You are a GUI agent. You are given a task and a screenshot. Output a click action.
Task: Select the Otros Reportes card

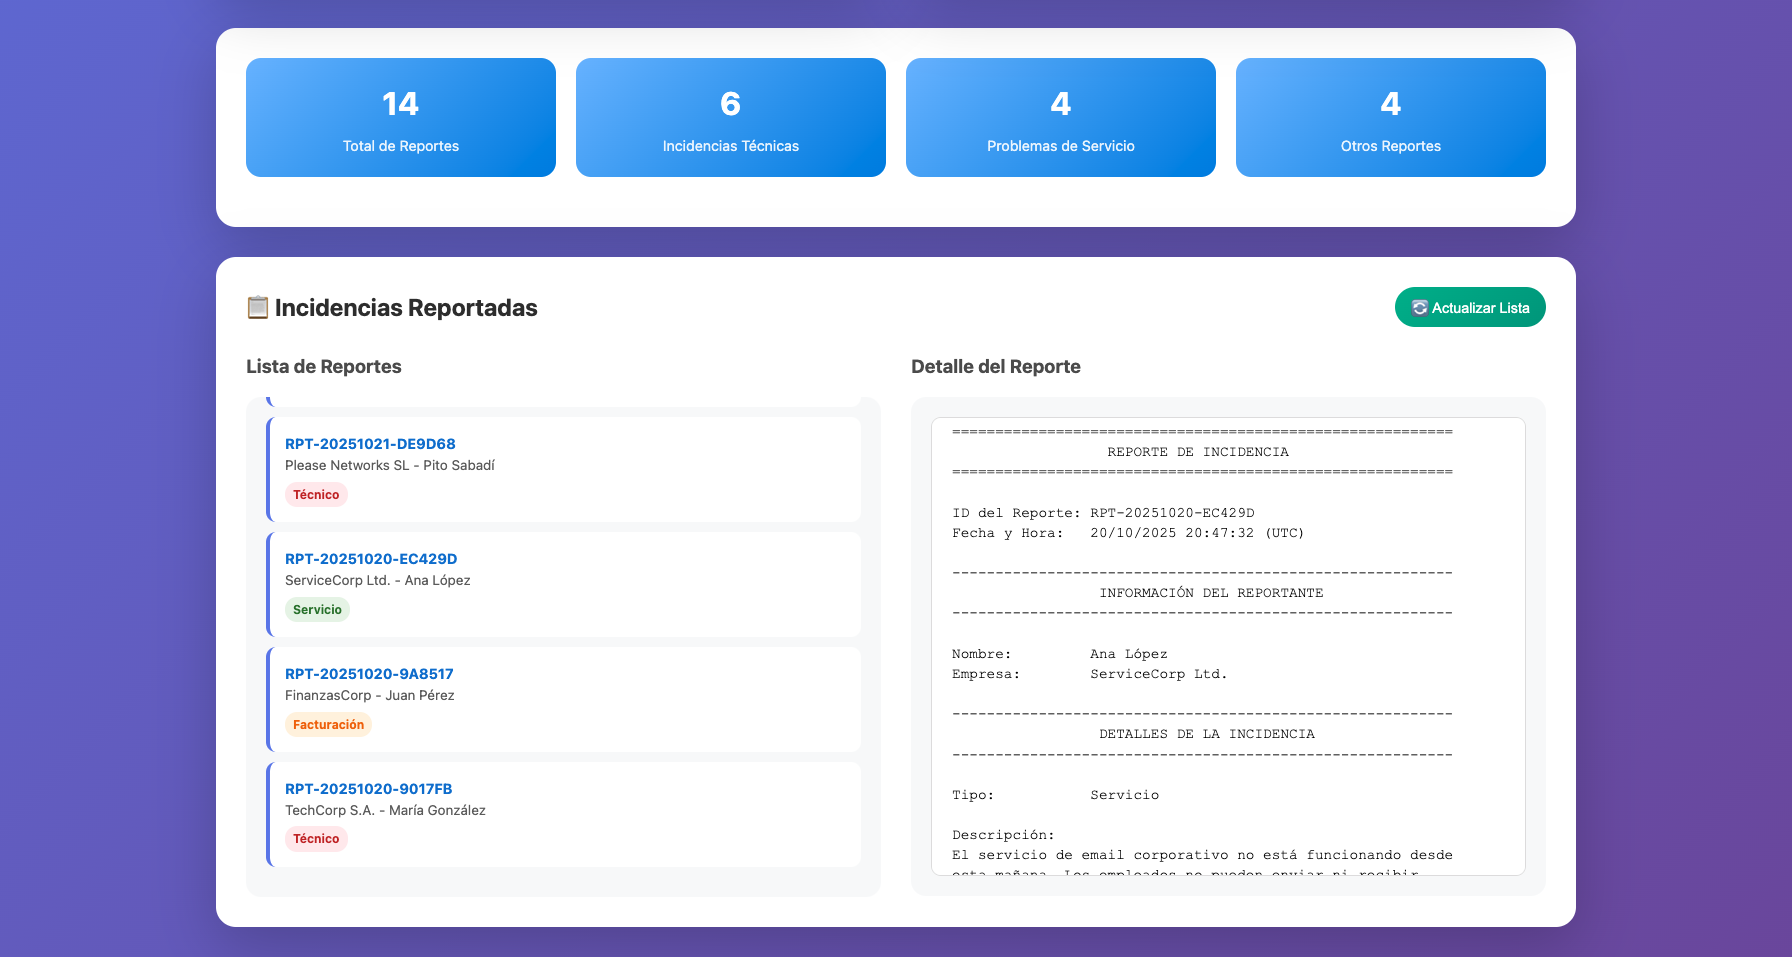coord(1390,117)
